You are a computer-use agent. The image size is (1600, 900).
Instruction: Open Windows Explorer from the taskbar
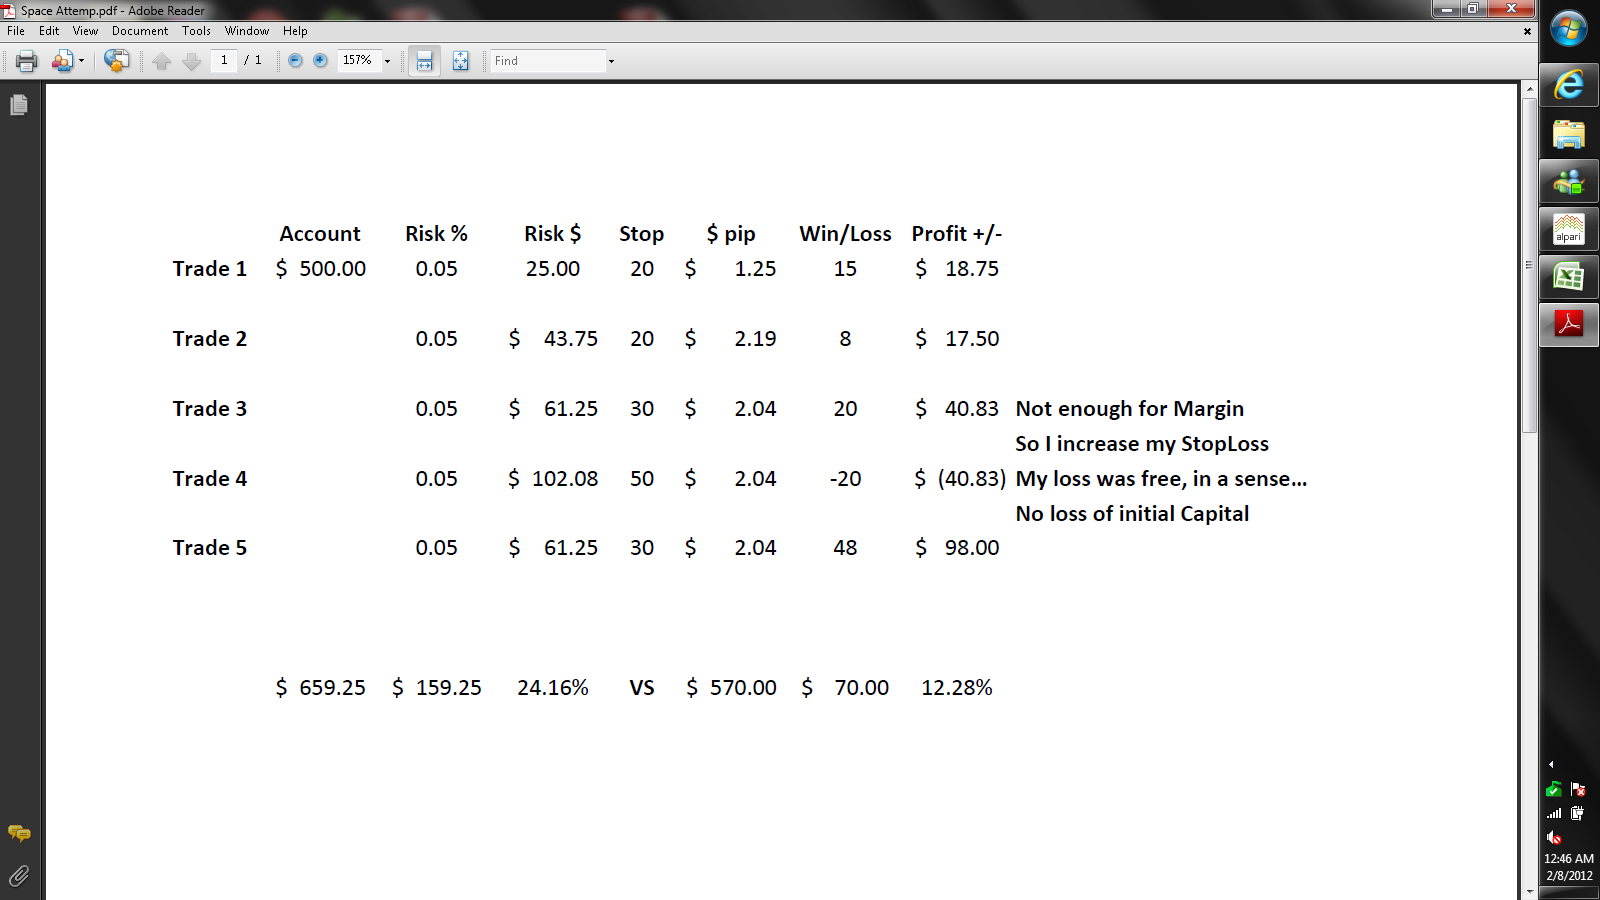(x=1569, y=134)
